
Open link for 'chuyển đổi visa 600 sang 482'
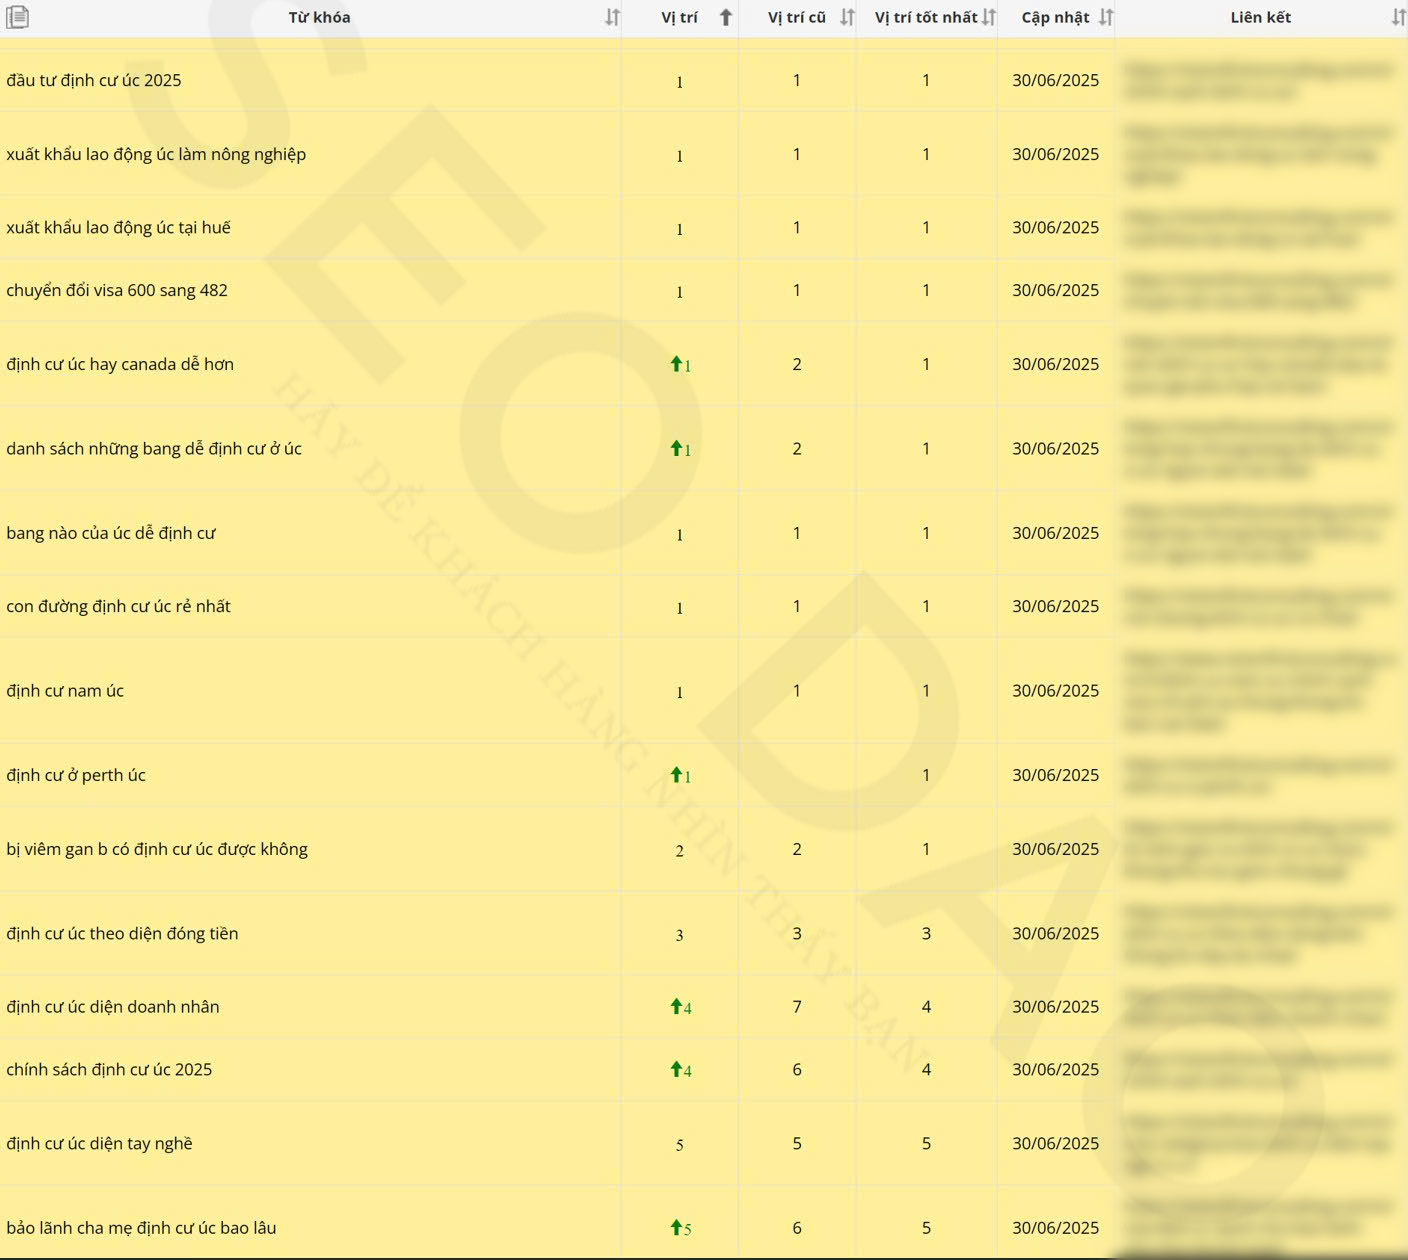coord(1257,290)
